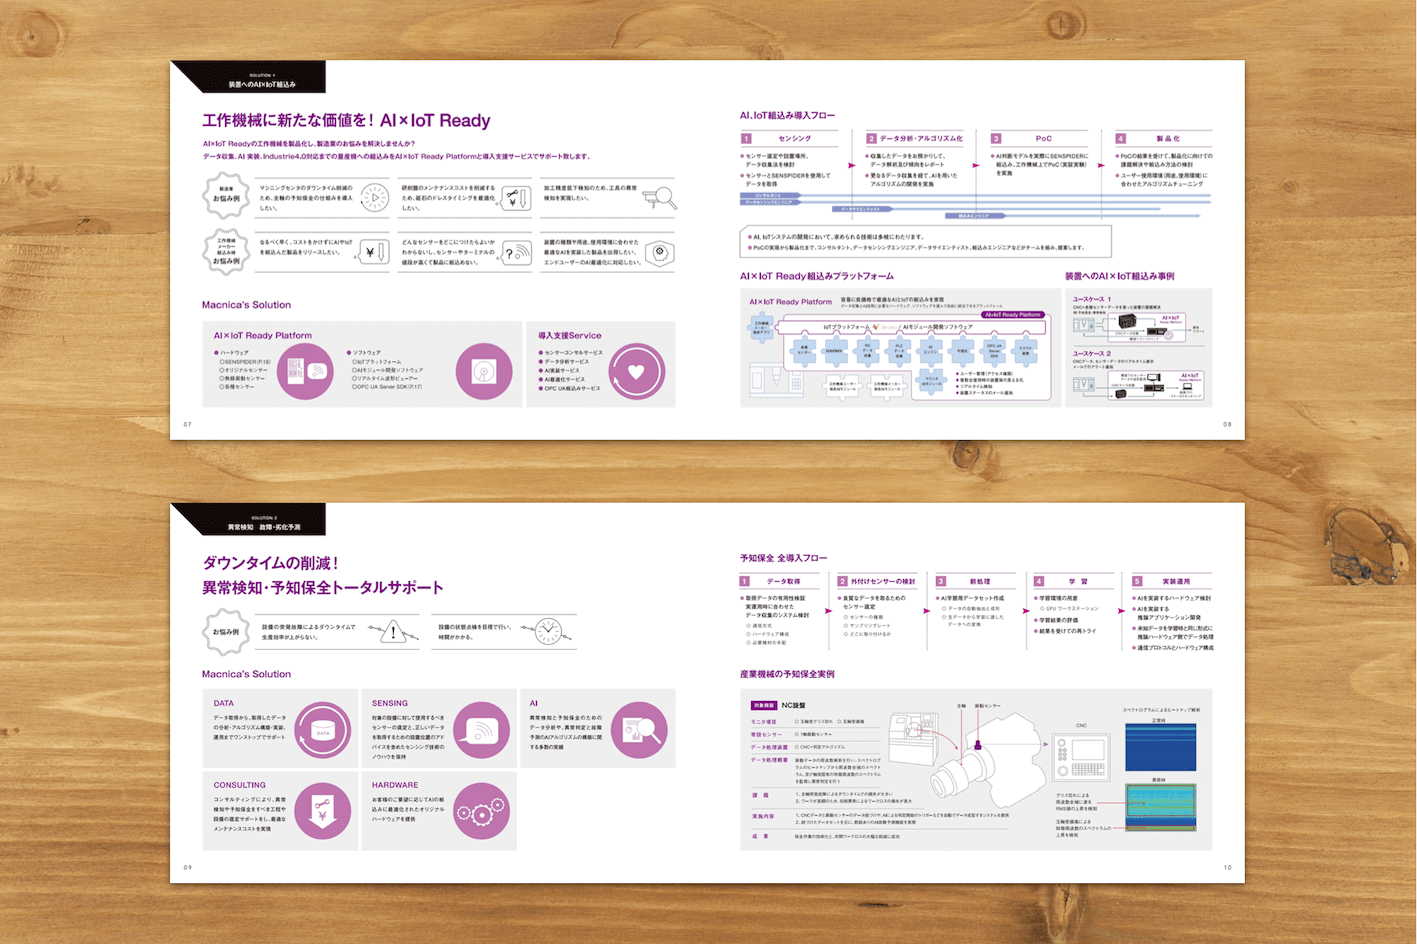Viewport: 1417px width, 944px height.
Task: Click the CONSULTING wrench and yen arrow icon
Action: pyautogui.click(x=323, y=811)
